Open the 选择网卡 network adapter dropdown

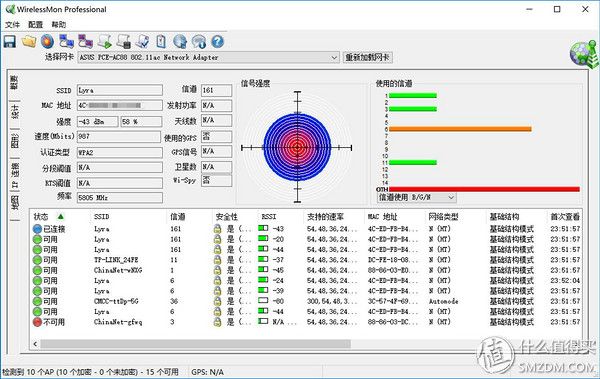(209, 57)
